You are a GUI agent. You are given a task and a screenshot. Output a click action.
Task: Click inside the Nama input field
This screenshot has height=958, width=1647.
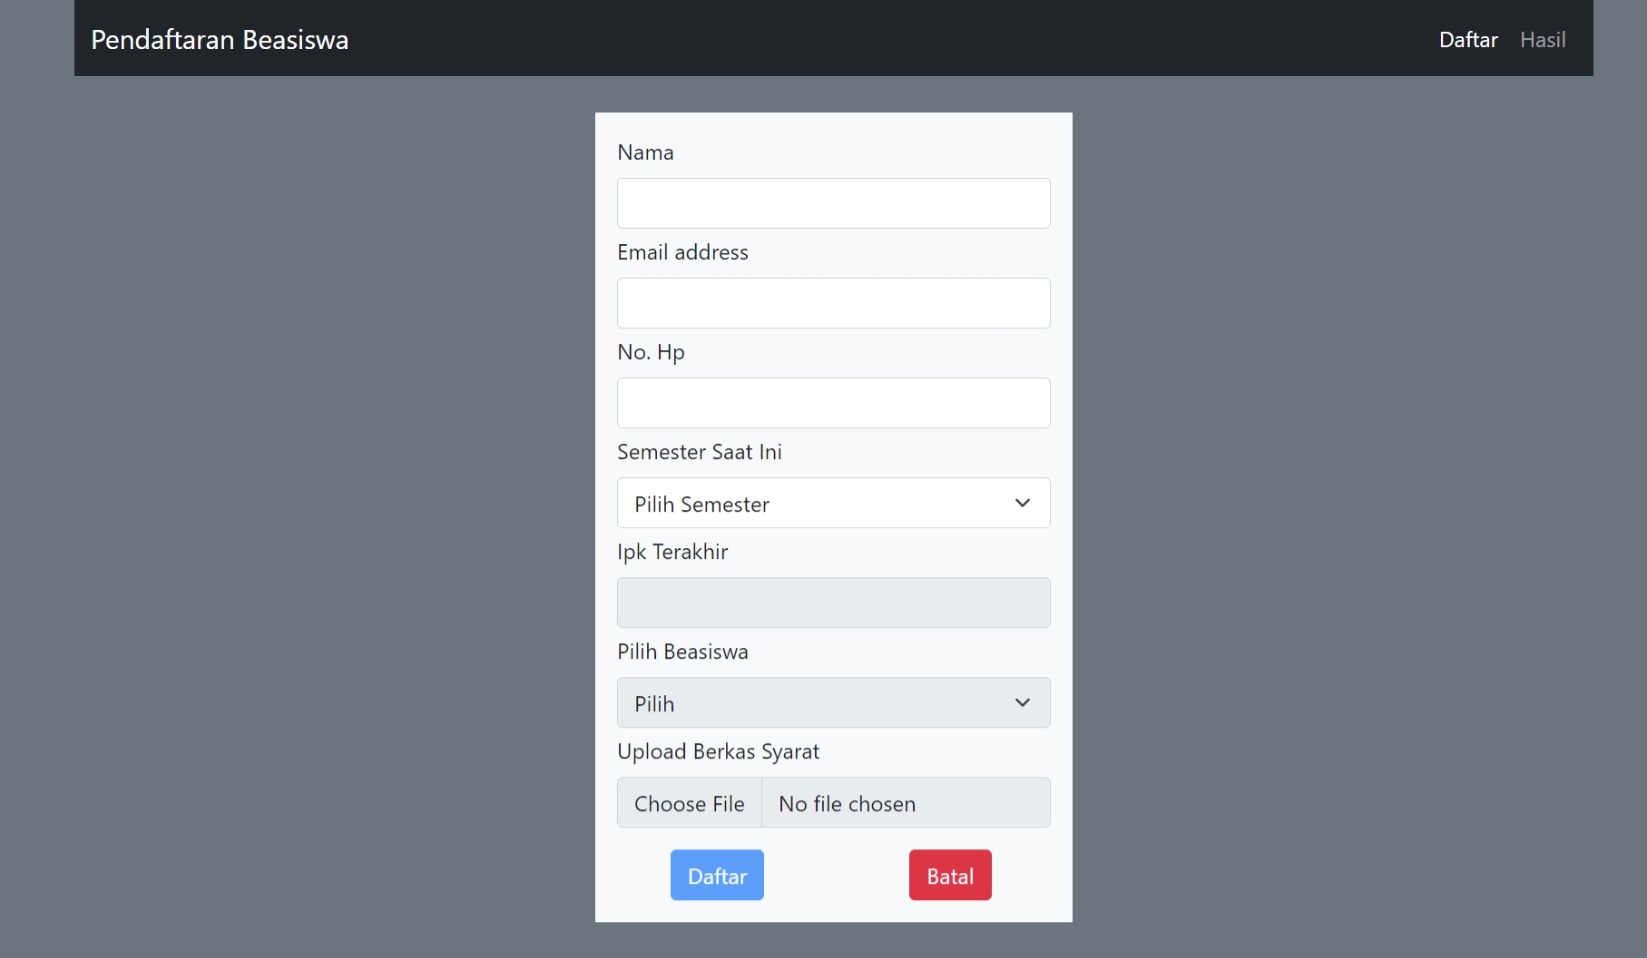click(x=832, y=203)
